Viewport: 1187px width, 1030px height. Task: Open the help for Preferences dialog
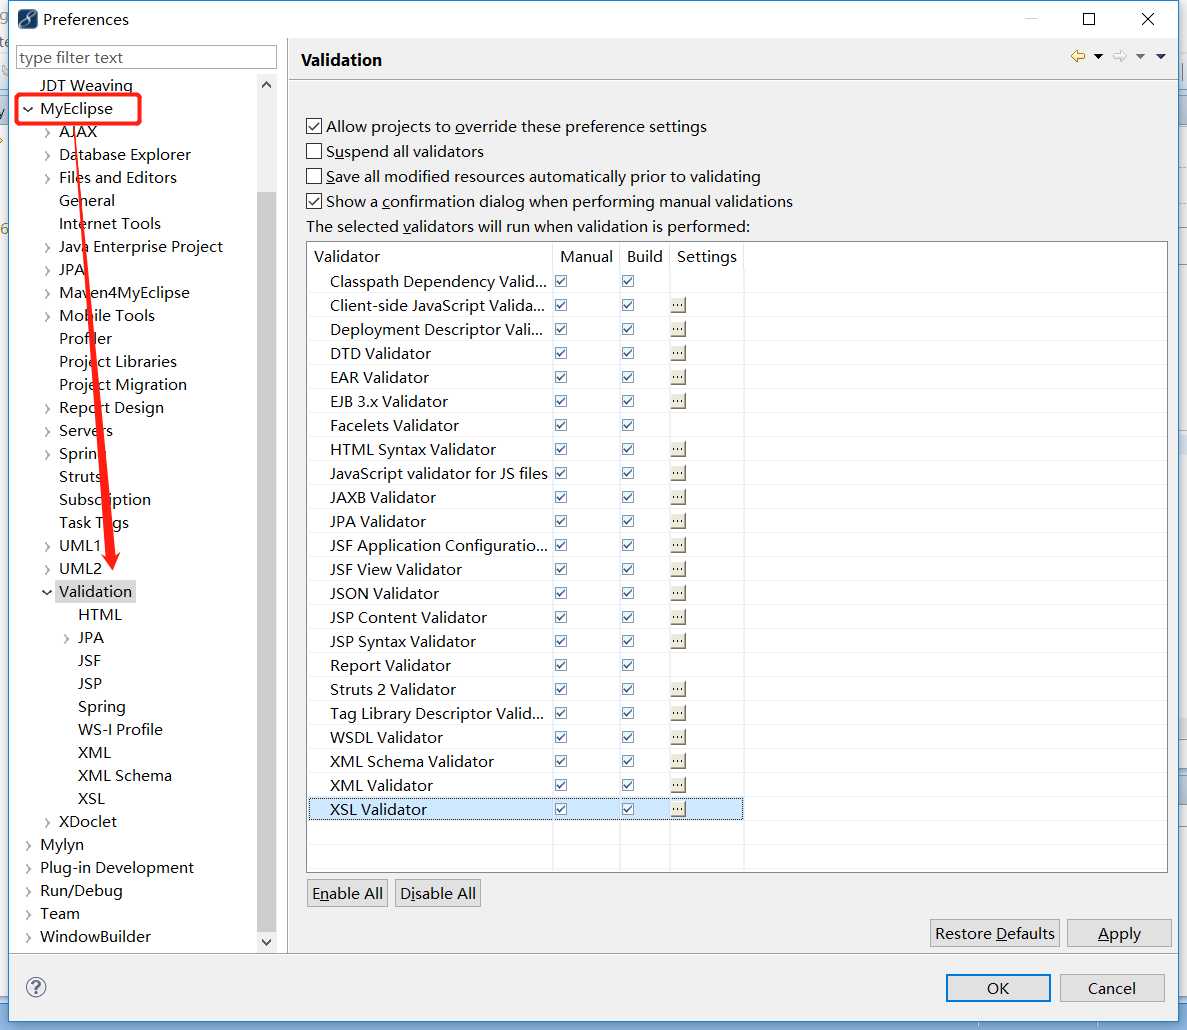tap(36, 987)
